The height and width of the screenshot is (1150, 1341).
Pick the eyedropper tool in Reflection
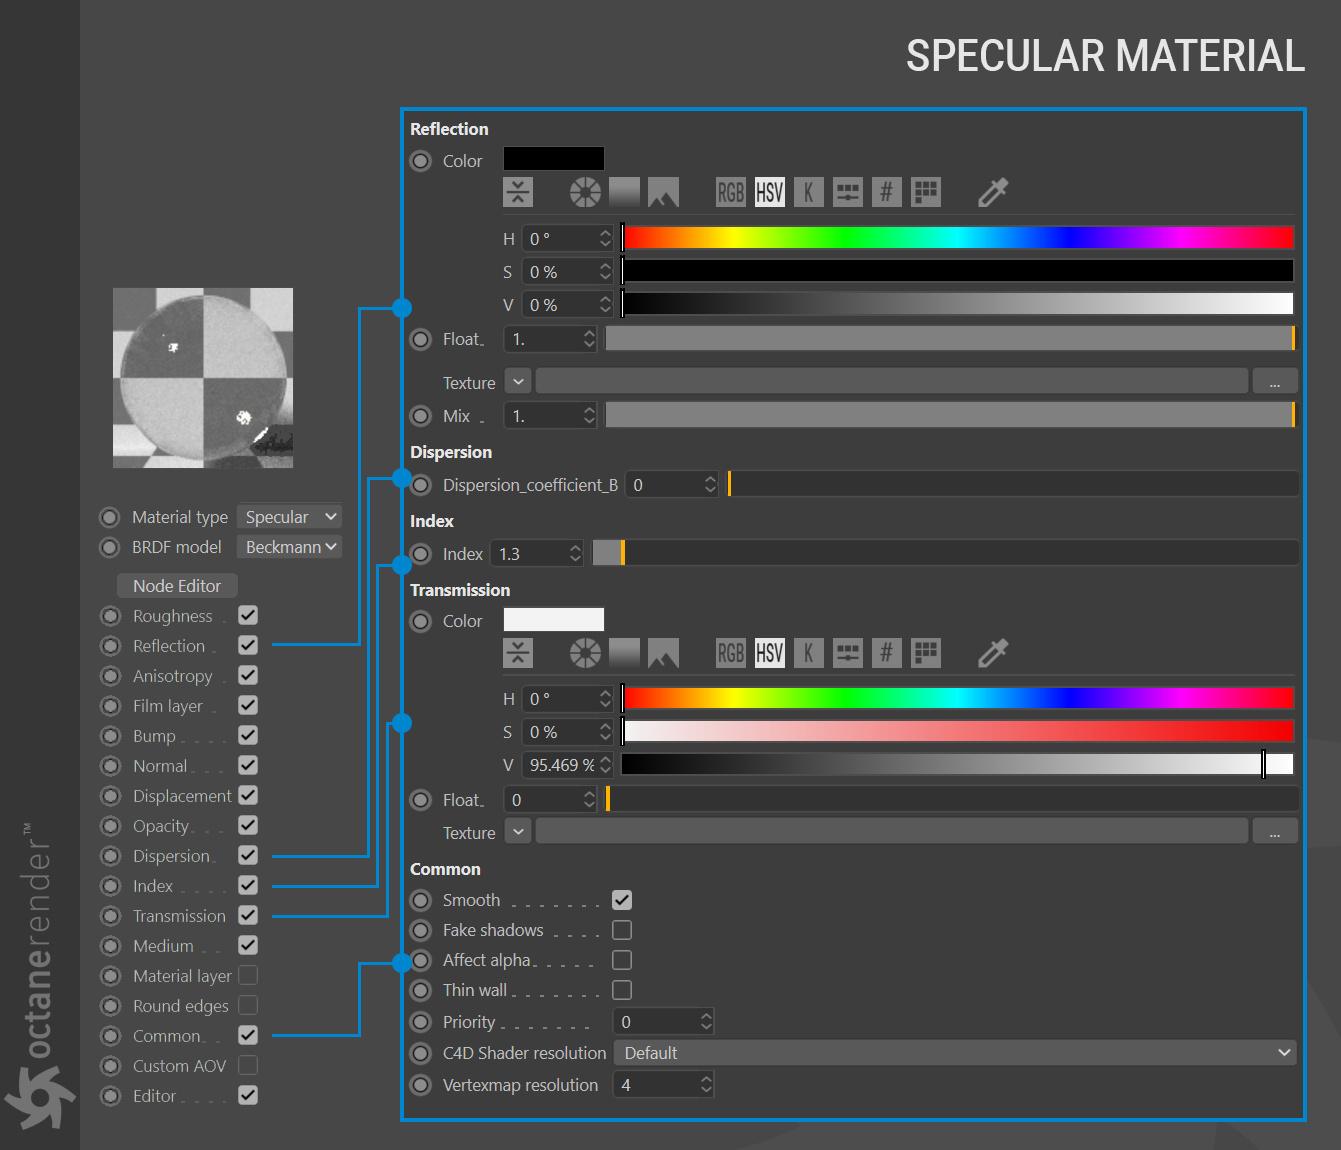pyautogui.click(x=993, y=192)
